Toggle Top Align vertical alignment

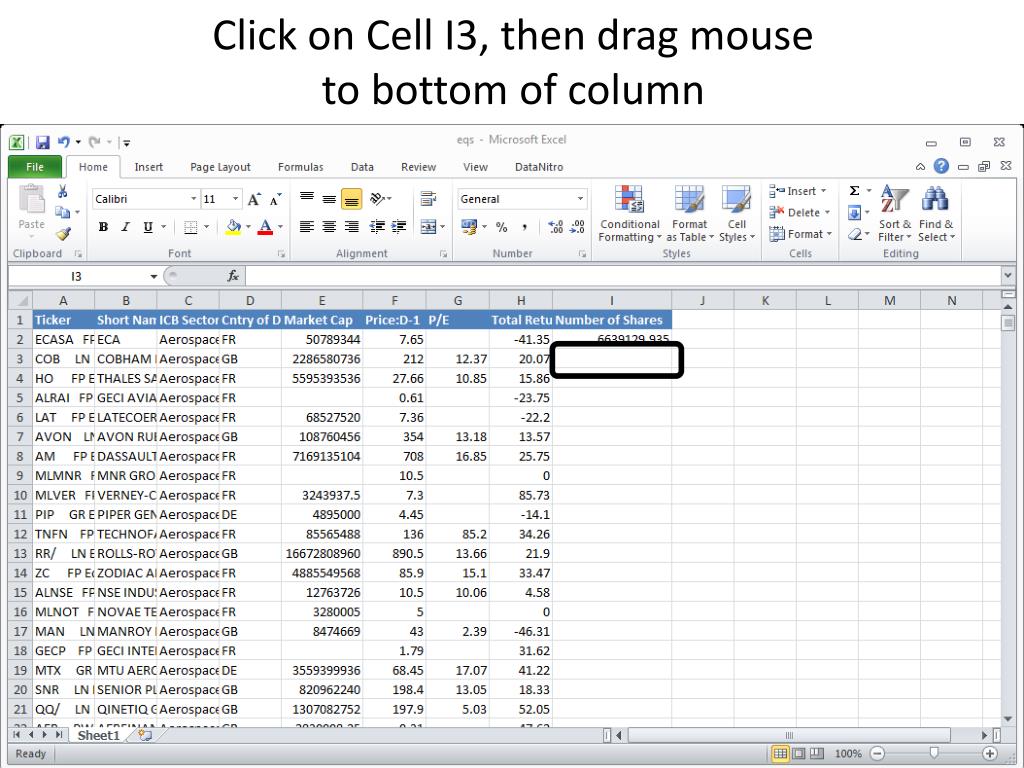coord(306,199)
